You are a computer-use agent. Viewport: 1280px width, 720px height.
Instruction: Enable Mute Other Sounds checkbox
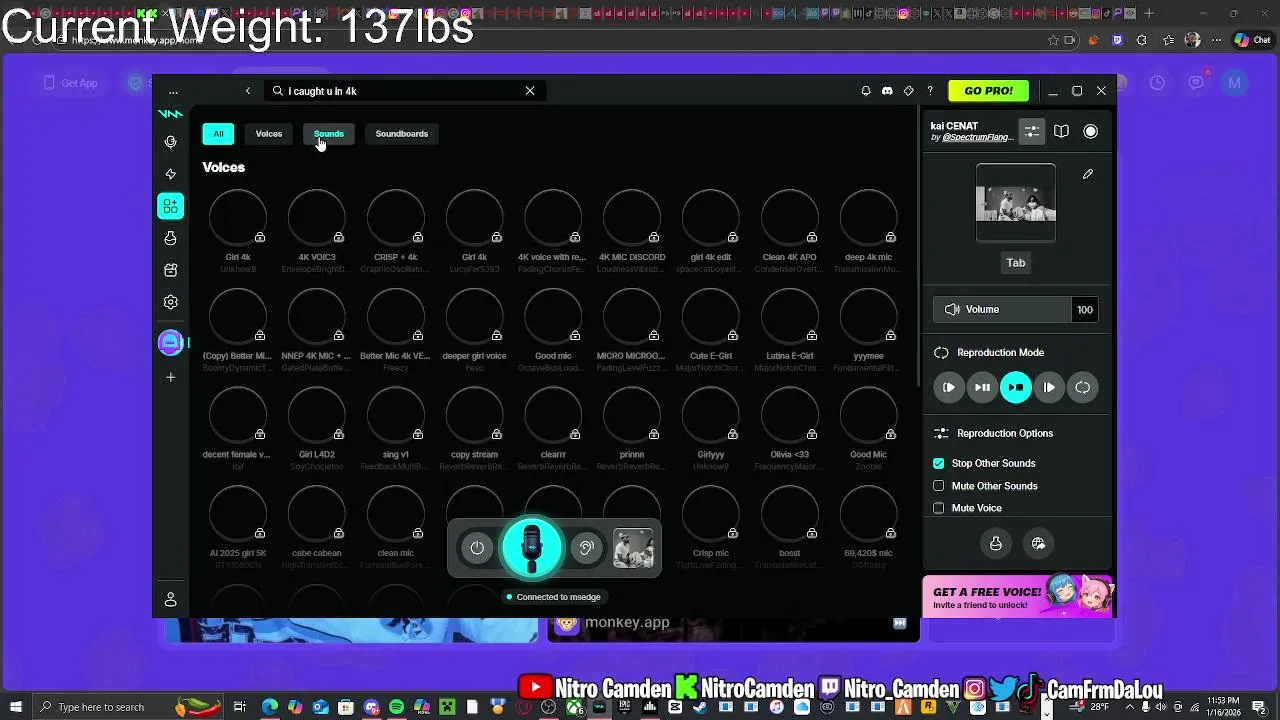pyautogui.click(x=939, y=486)
